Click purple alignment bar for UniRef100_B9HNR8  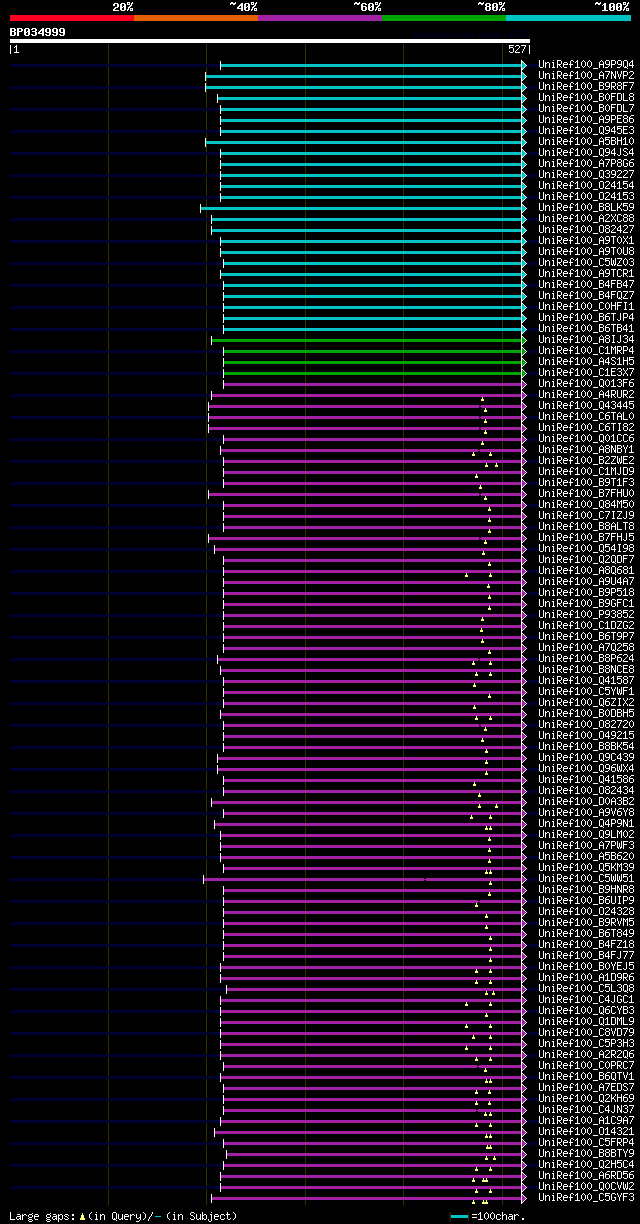[374, 890]
